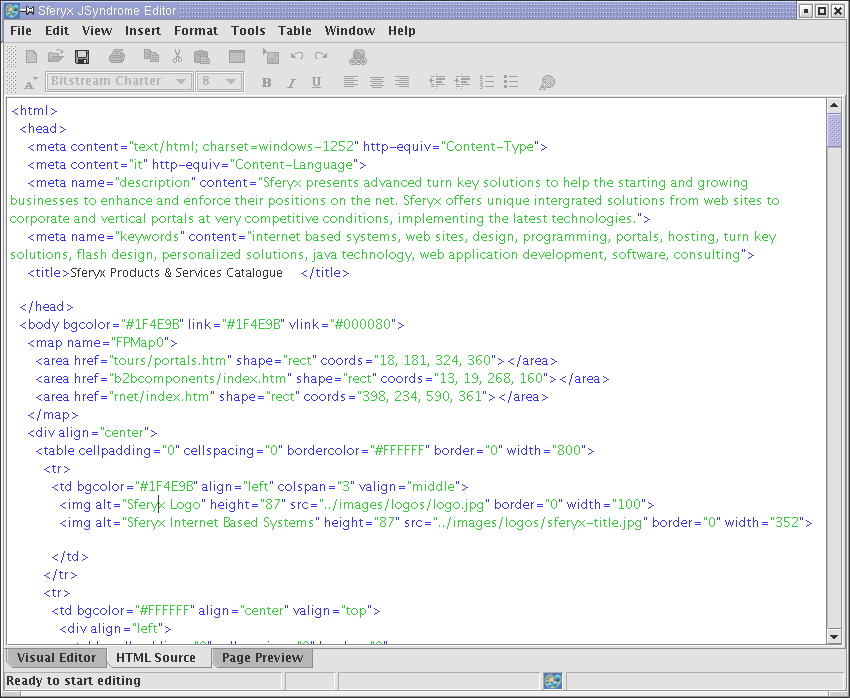Click the vertical scrollbar down arrow
This screenshot has height=698, width=850.
(x=834, y=635)
